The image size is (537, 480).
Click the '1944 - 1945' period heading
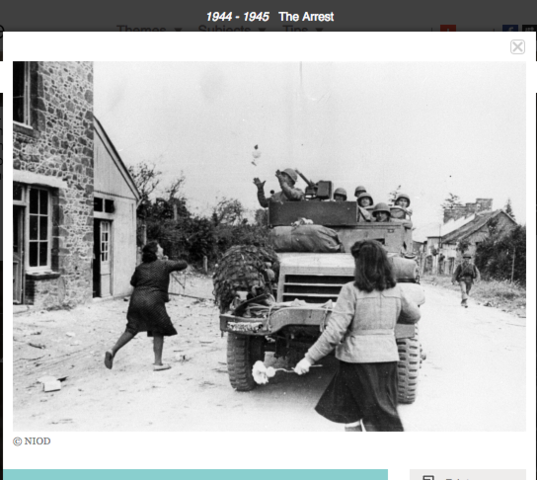pyautogui.click(x=237, y=17)
